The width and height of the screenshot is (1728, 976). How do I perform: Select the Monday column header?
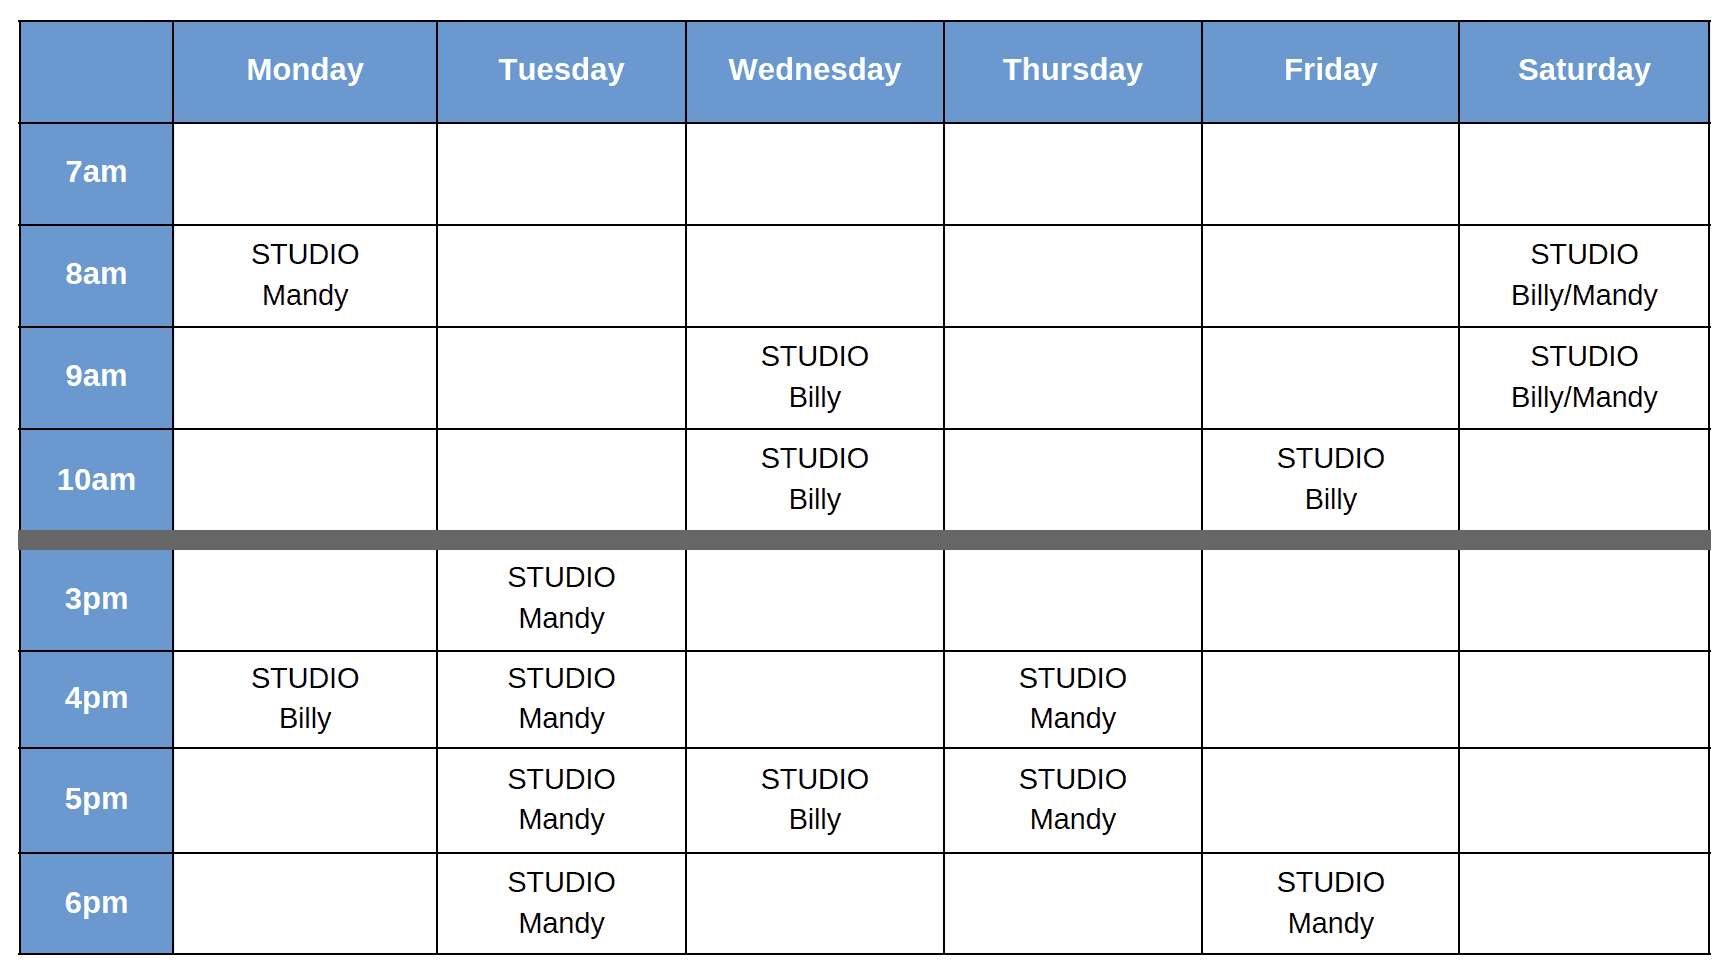point(305,72)
